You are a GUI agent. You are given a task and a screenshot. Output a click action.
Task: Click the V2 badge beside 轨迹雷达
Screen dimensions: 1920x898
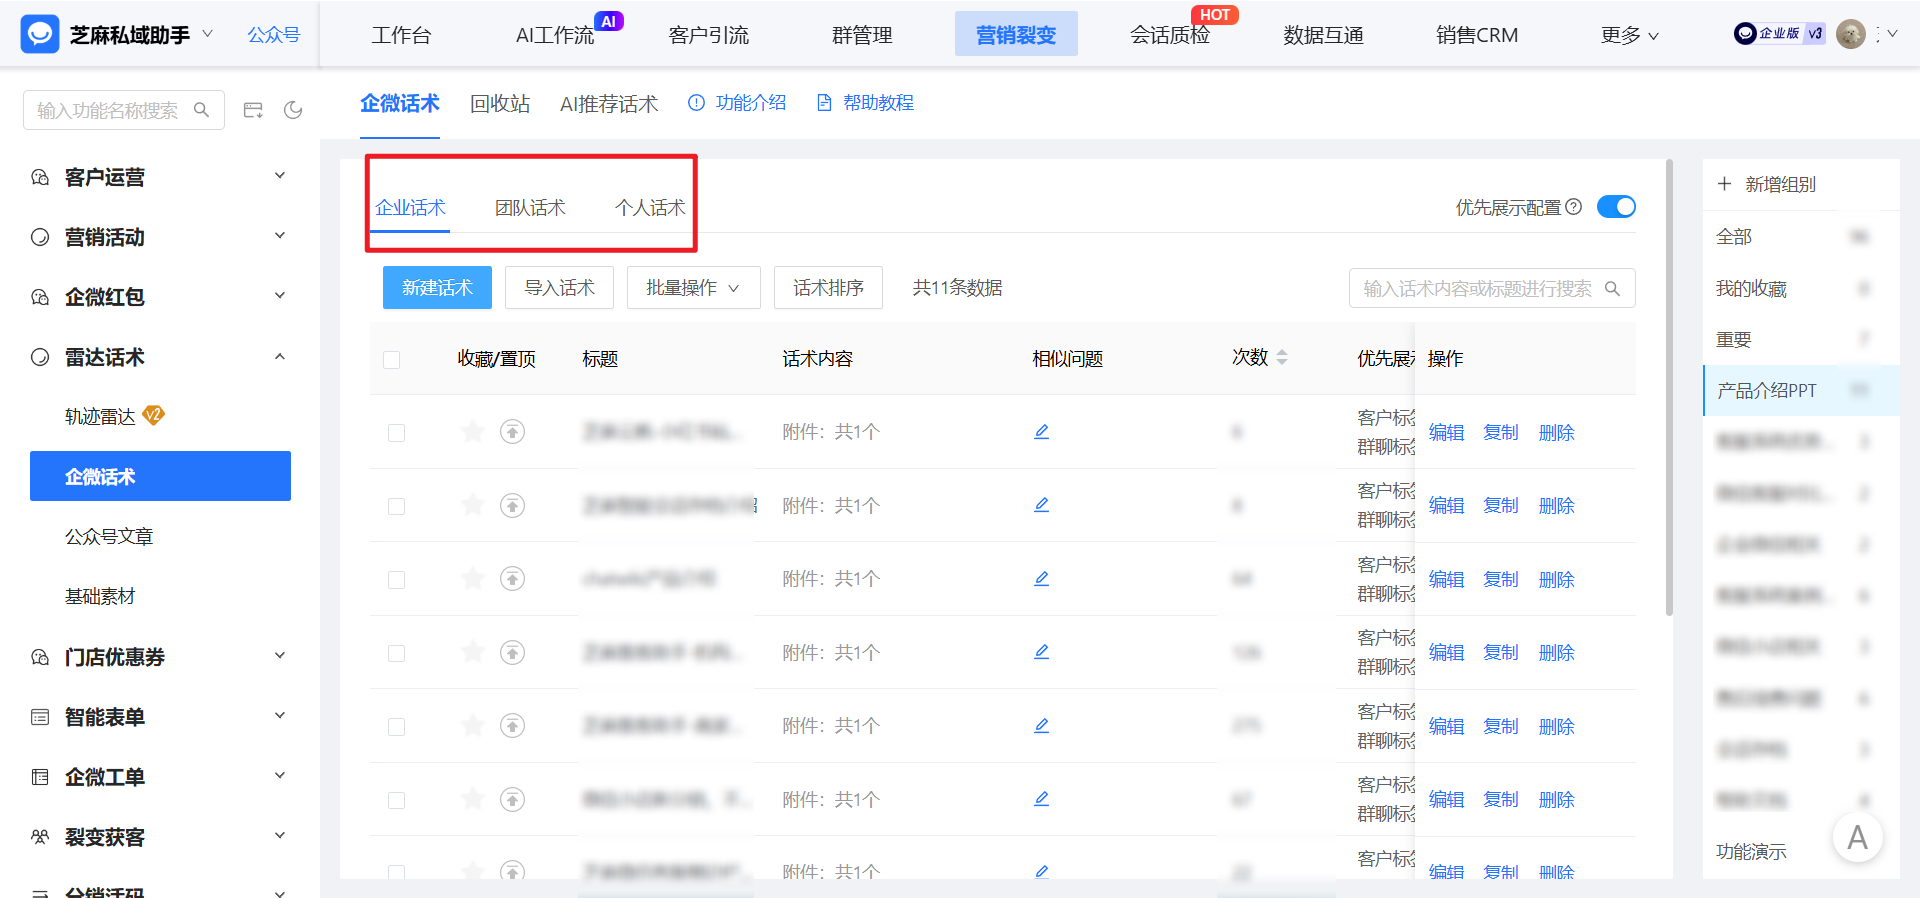(x=153, y=415)
